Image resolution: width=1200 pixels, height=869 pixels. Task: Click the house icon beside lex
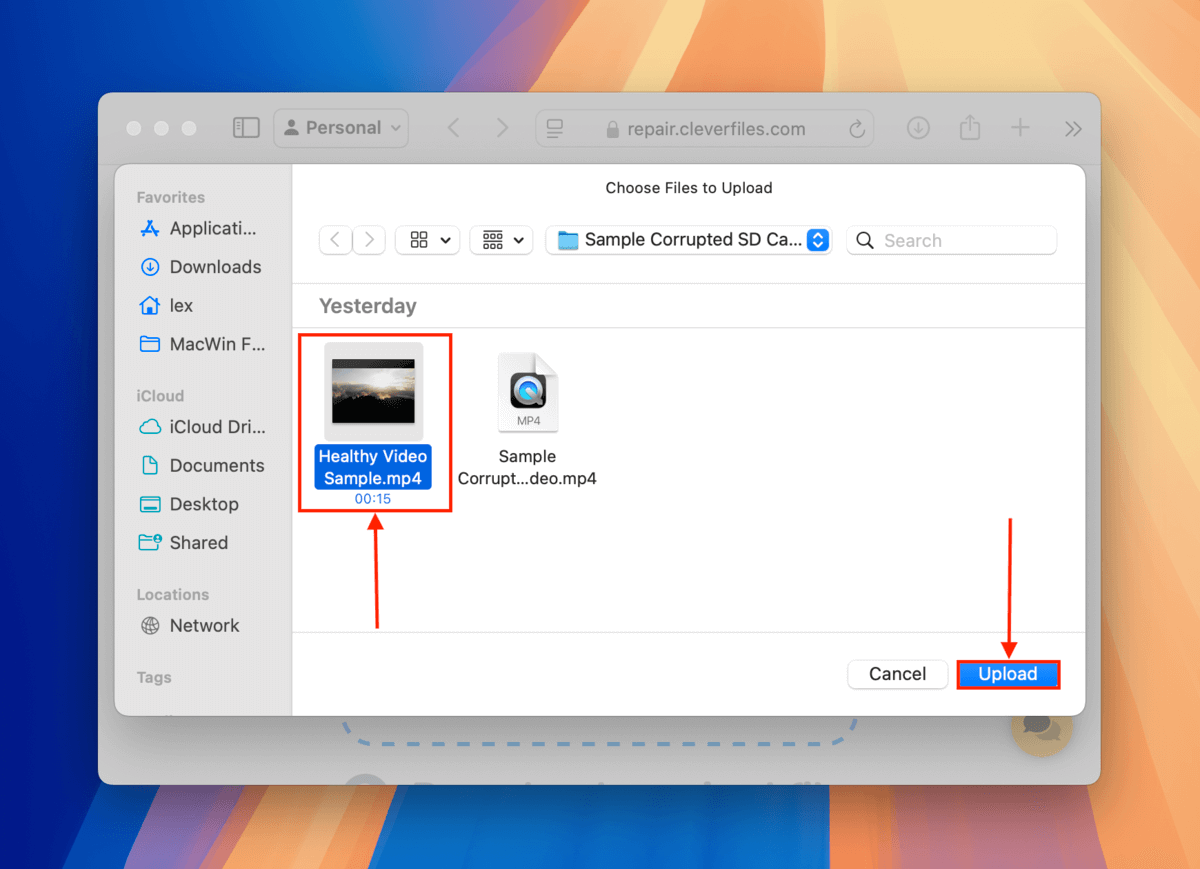click(x=150, y=306)
